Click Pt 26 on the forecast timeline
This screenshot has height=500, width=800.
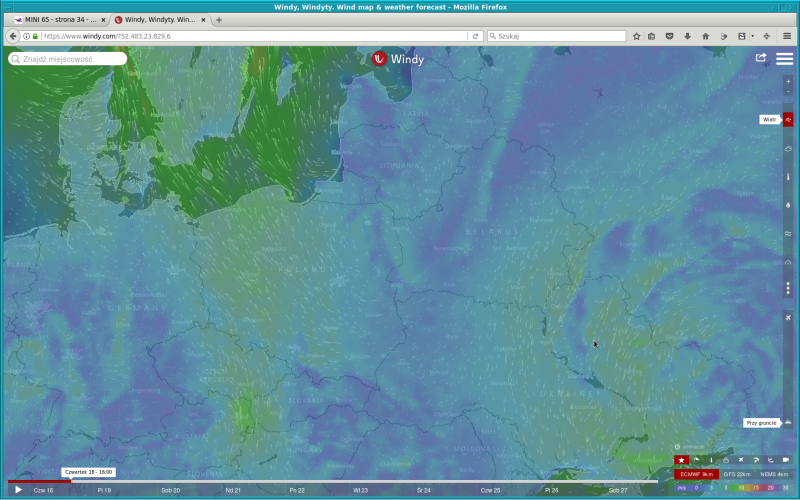tap(551, 491)
